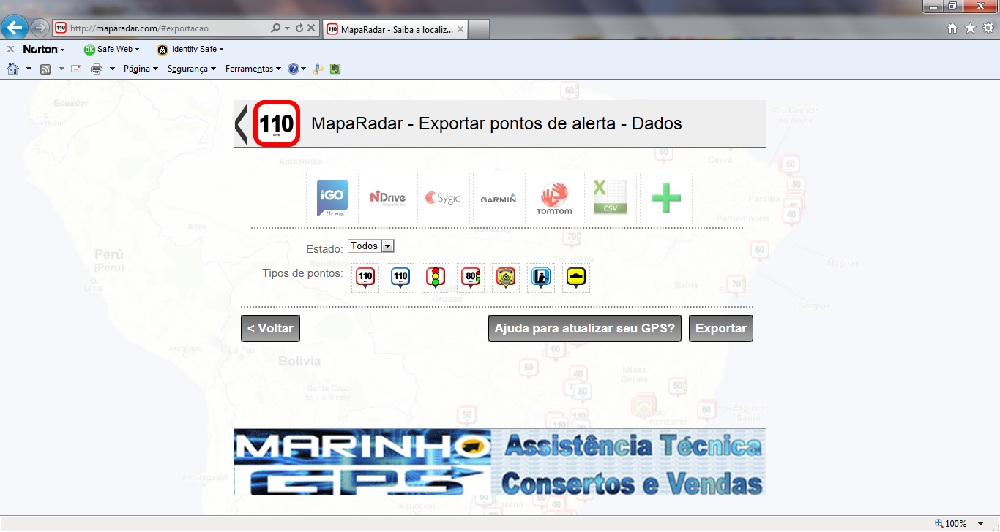This screenshot has height=532, width=1000.
Task: Click the green plus more formats icon
Action: 666,198
